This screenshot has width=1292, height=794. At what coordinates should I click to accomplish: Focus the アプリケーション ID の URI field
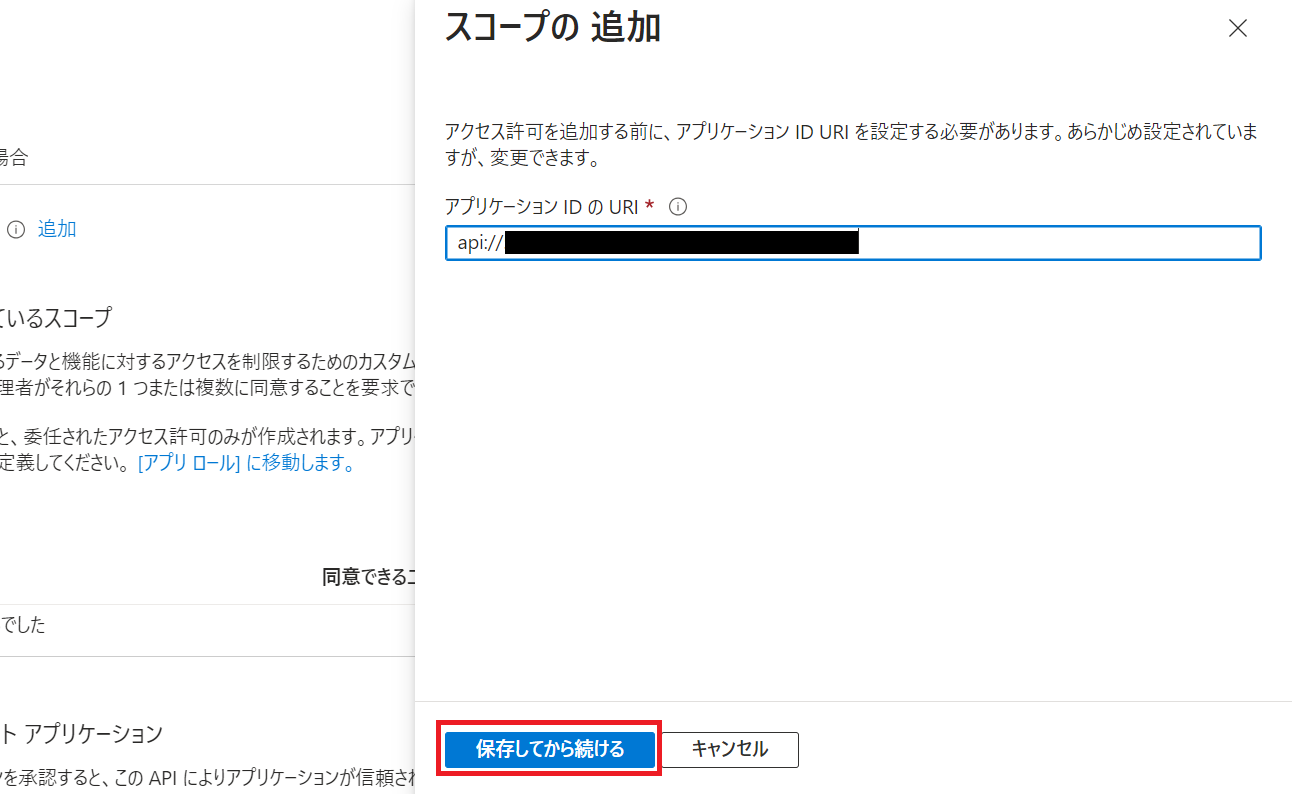click(853, 243)
